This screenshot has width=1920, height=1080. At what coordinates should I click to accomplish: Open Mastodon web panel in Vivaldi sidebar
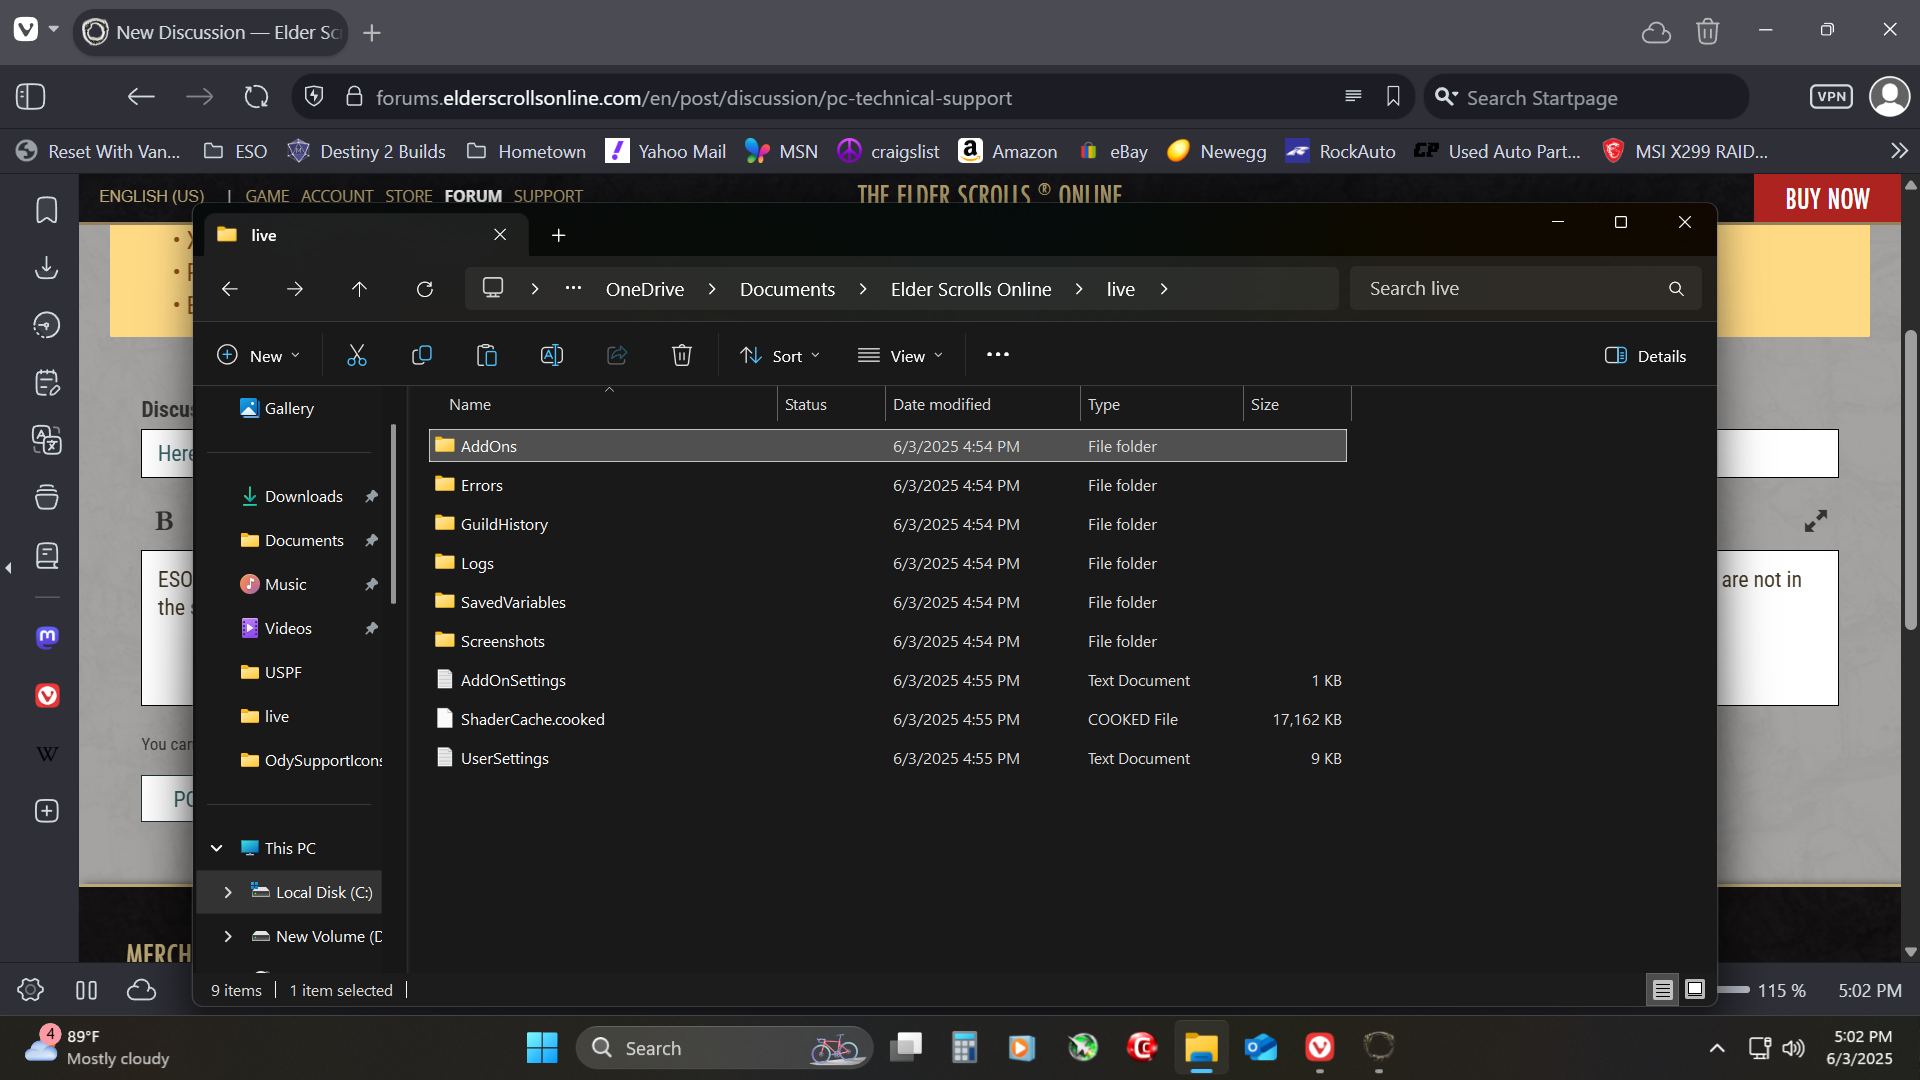[47, 637]
